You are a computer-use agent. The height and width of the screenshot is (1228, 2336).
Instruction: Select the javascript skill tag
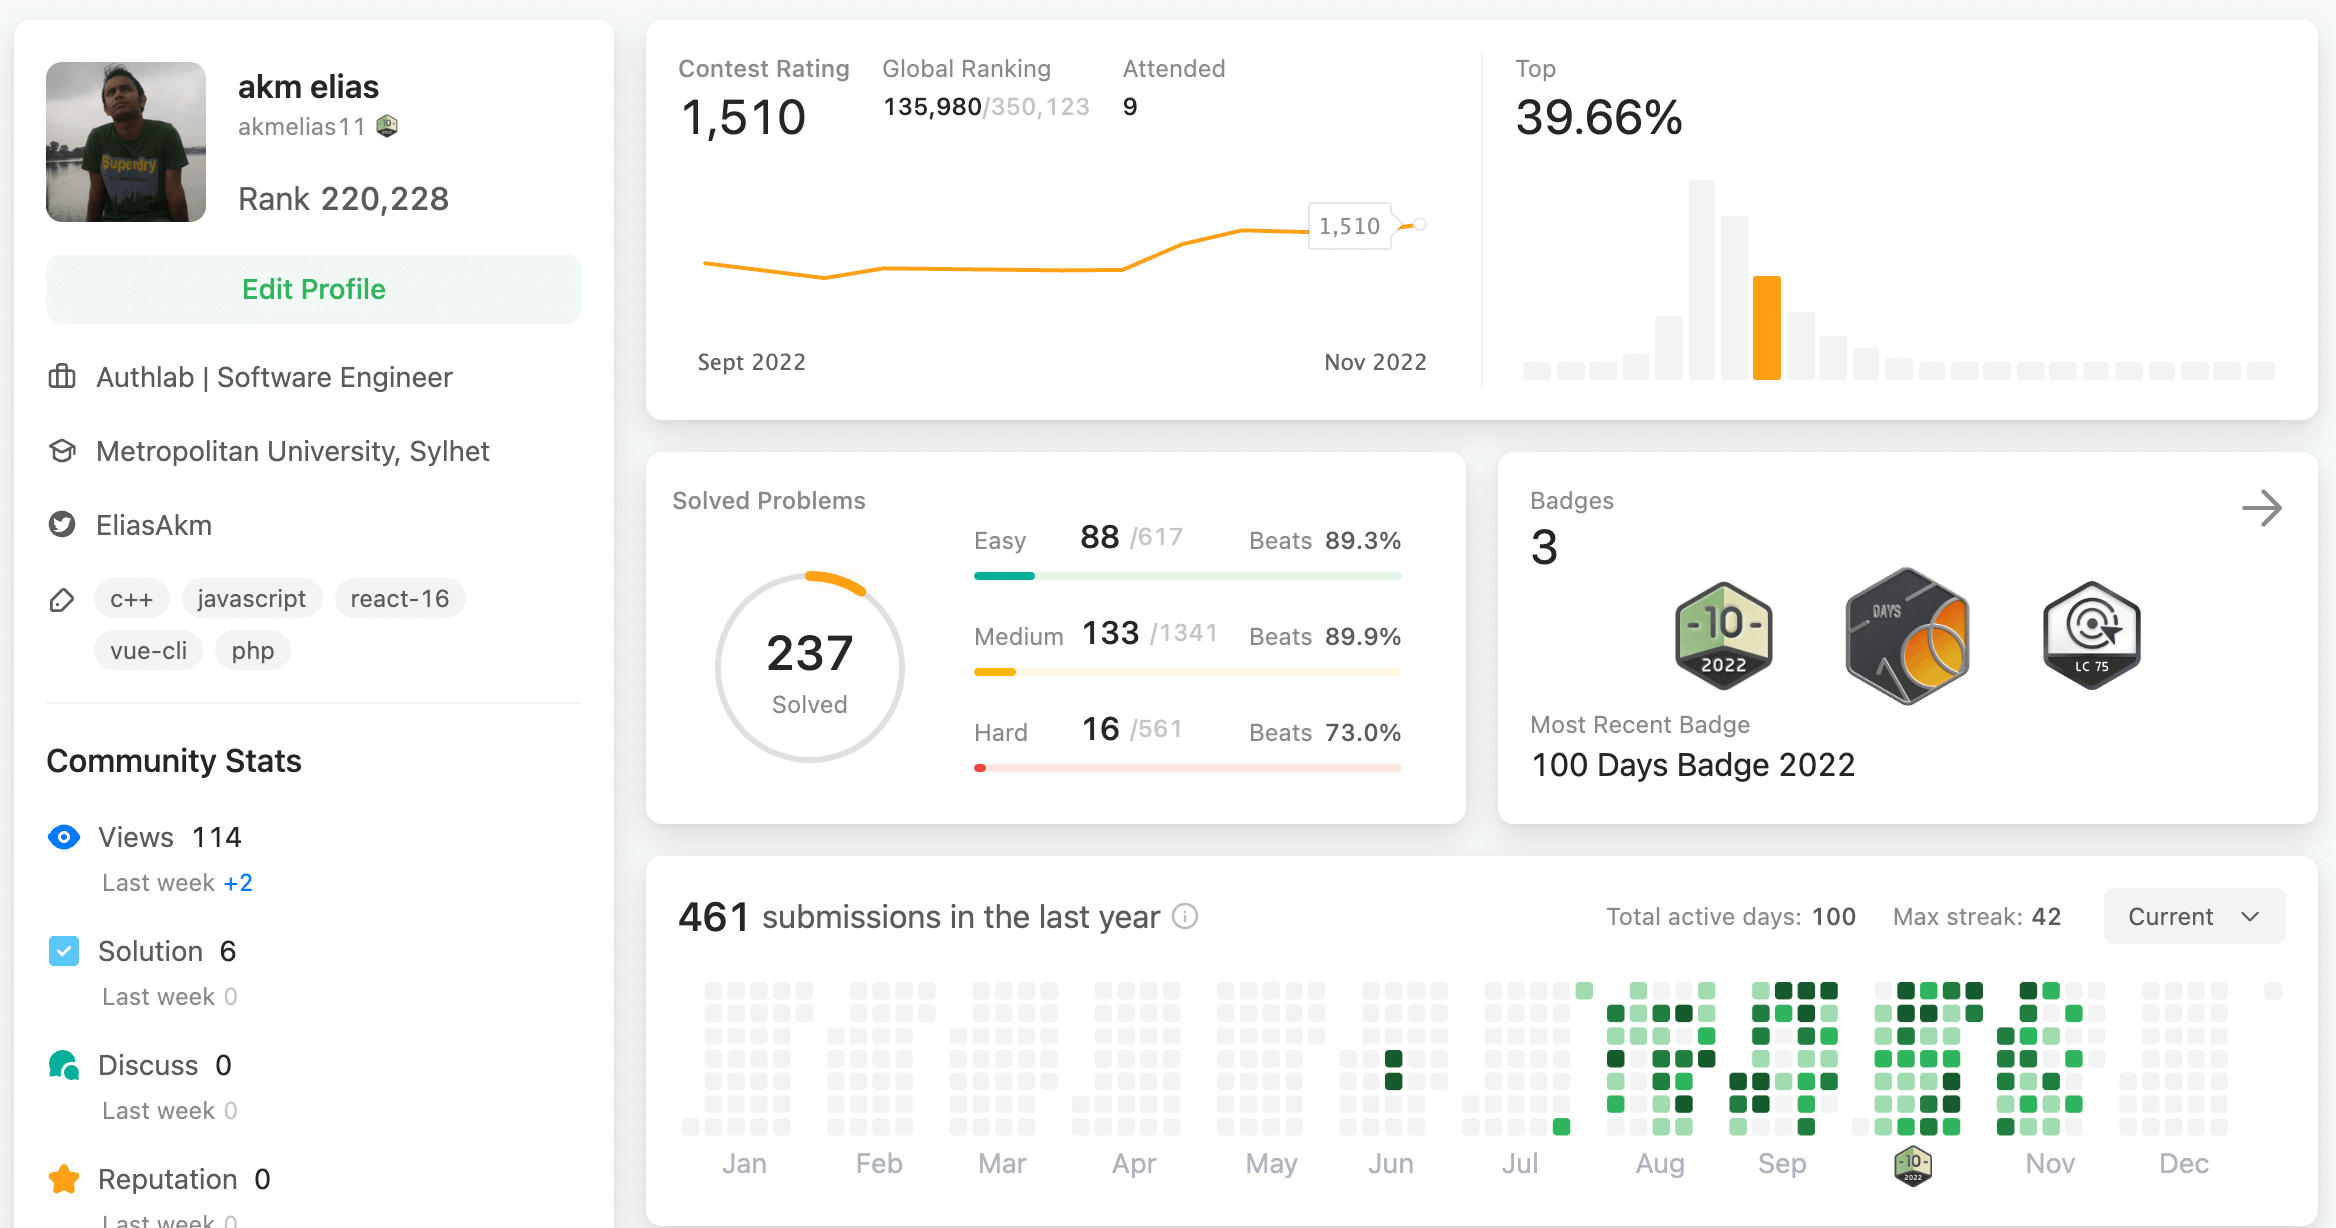tap(251, 598)
